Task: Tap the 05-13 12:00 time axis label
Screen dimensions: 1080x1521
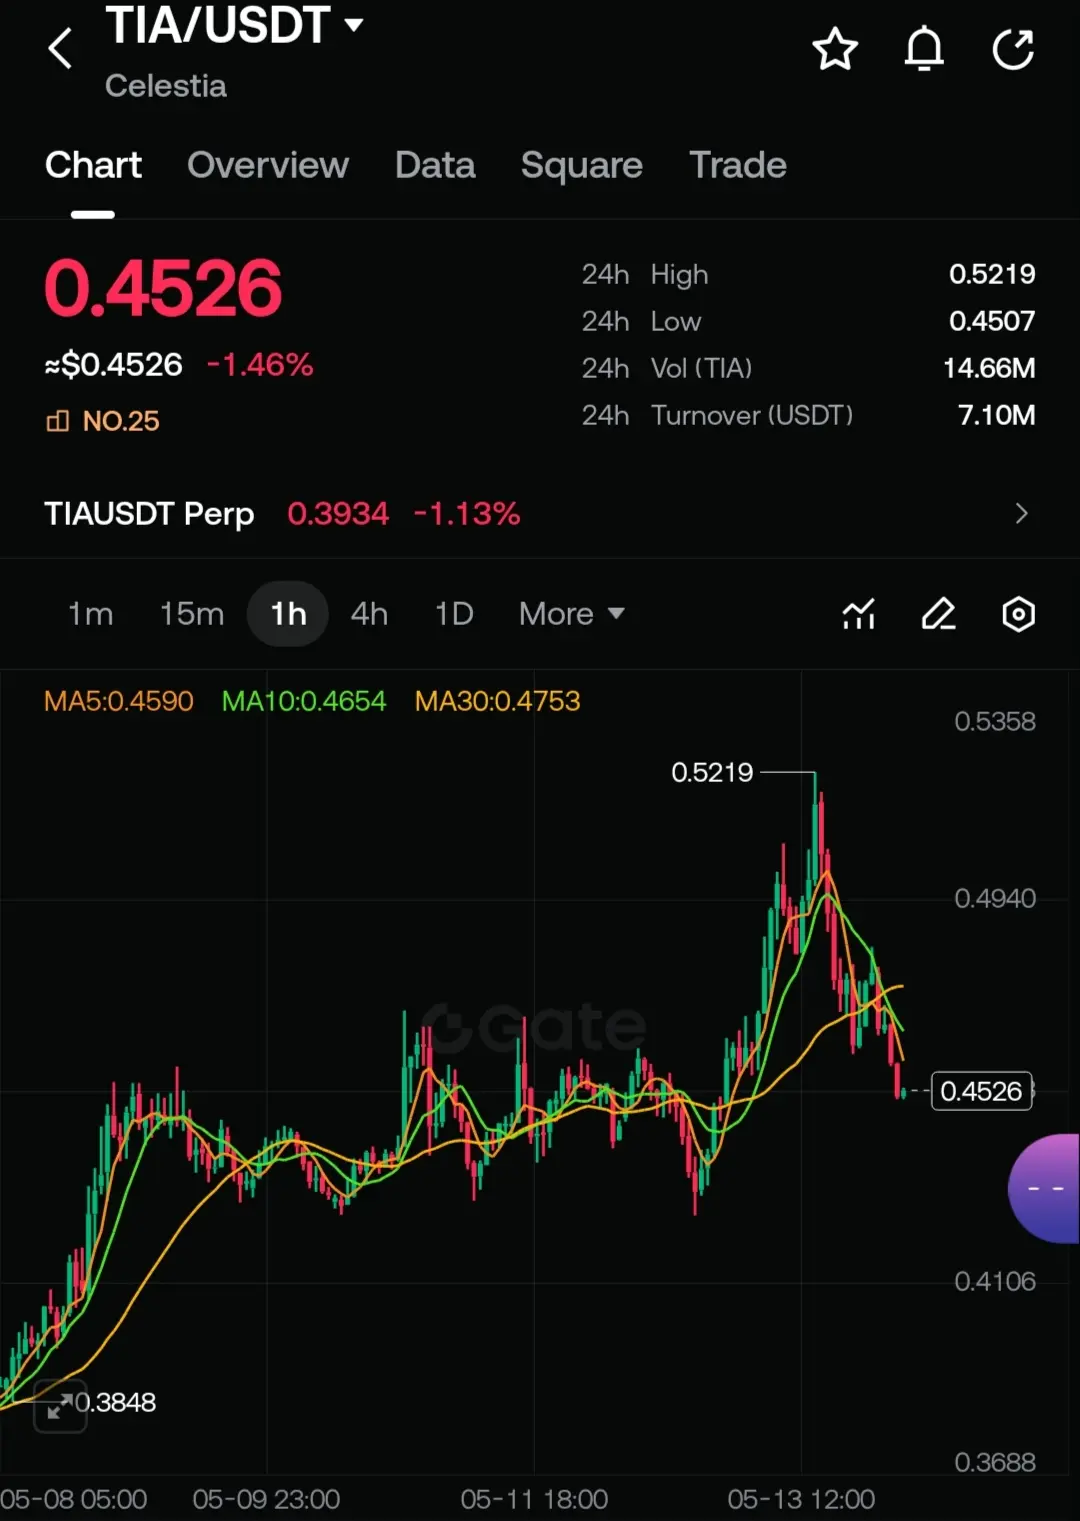Action: click(801, 1499)
